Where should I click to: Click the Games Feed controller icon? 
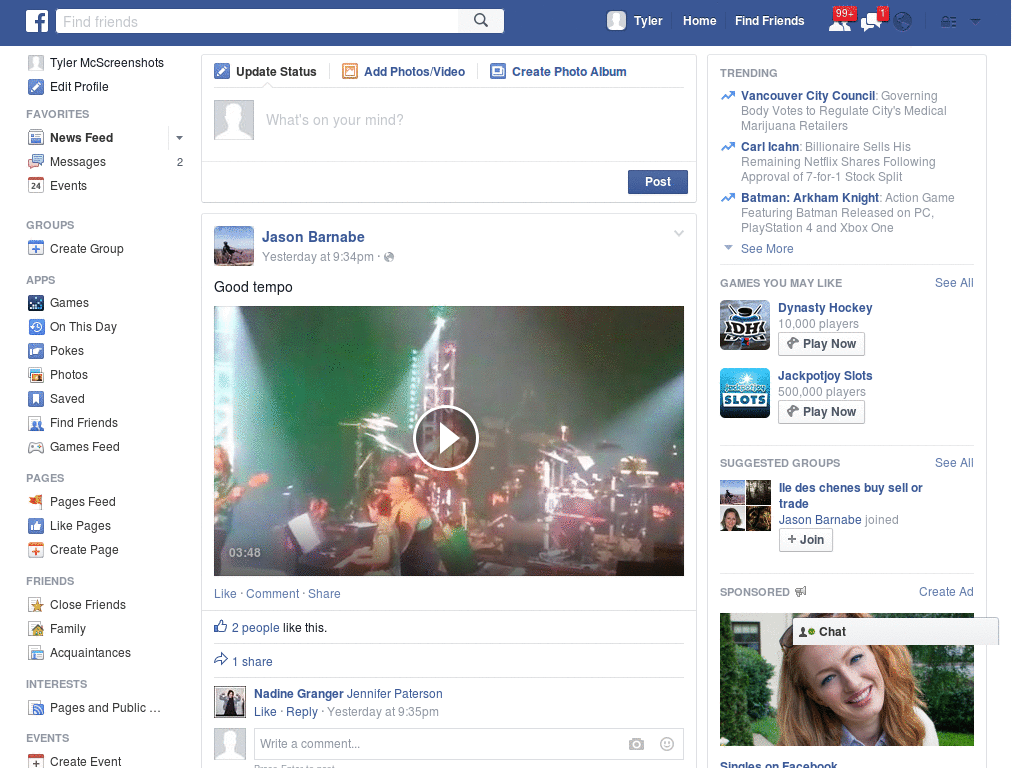36,447
